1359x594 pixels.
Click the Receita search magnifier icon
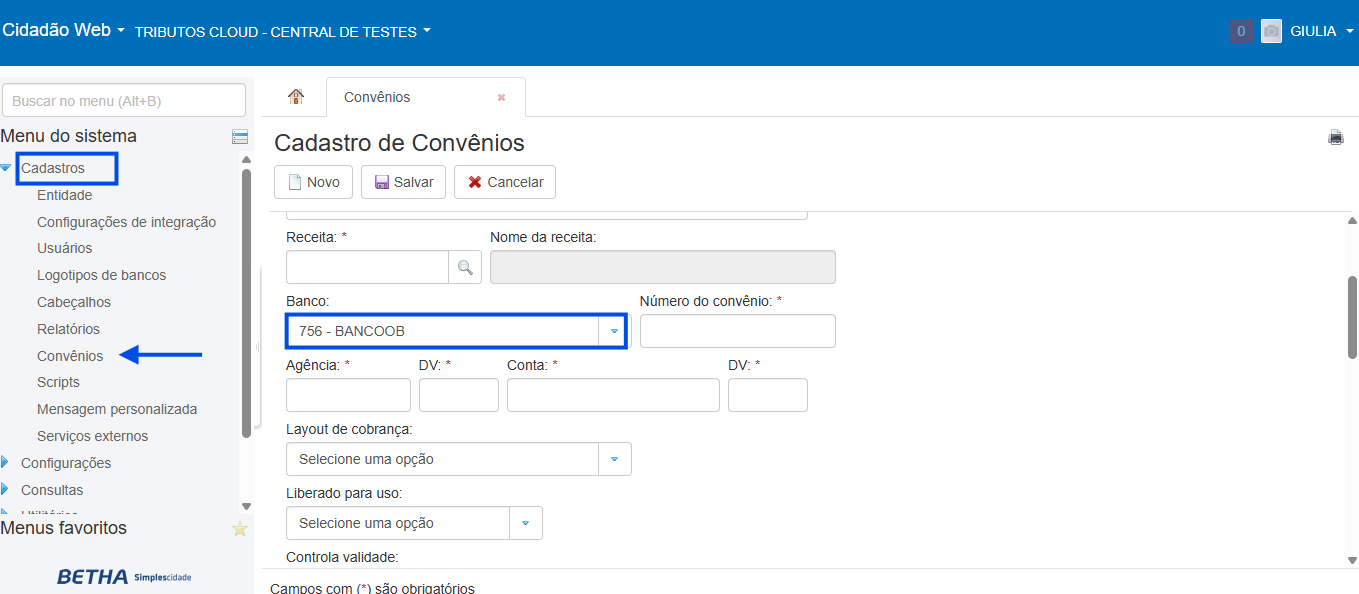tap(465, 267)
